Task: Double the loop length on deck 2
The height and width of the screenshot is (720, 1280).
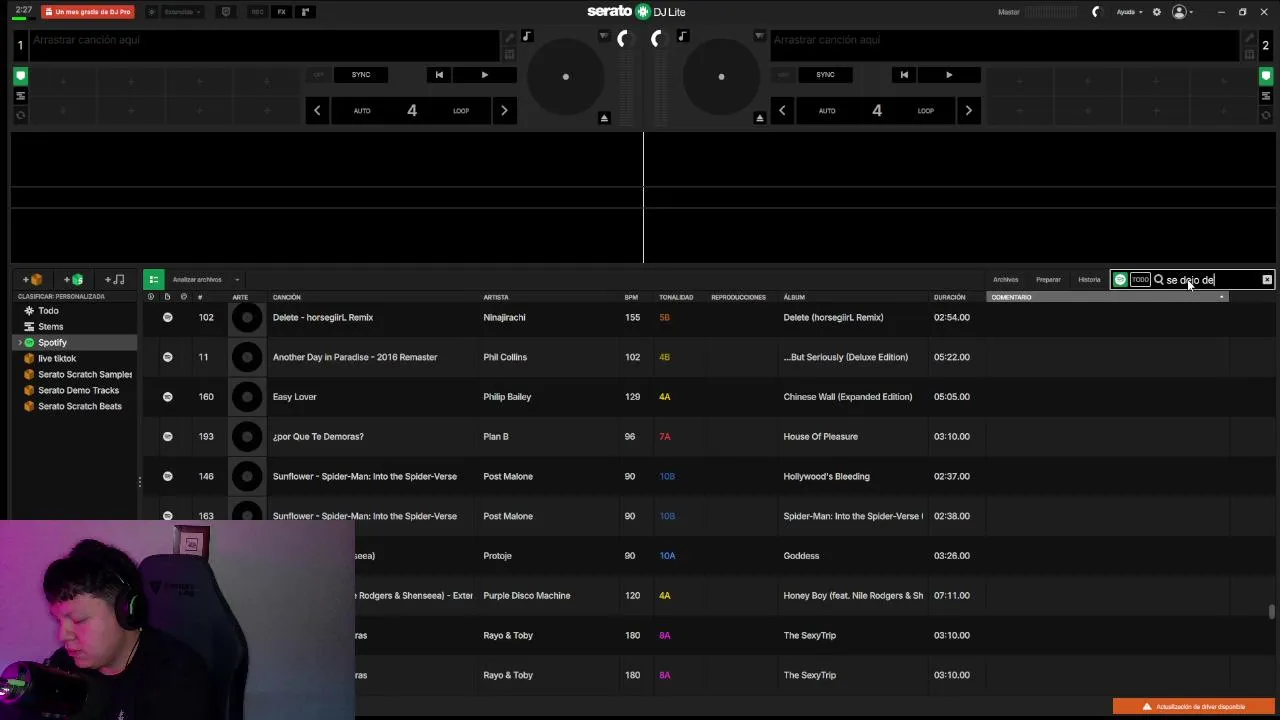Action: tap(968, 110)
